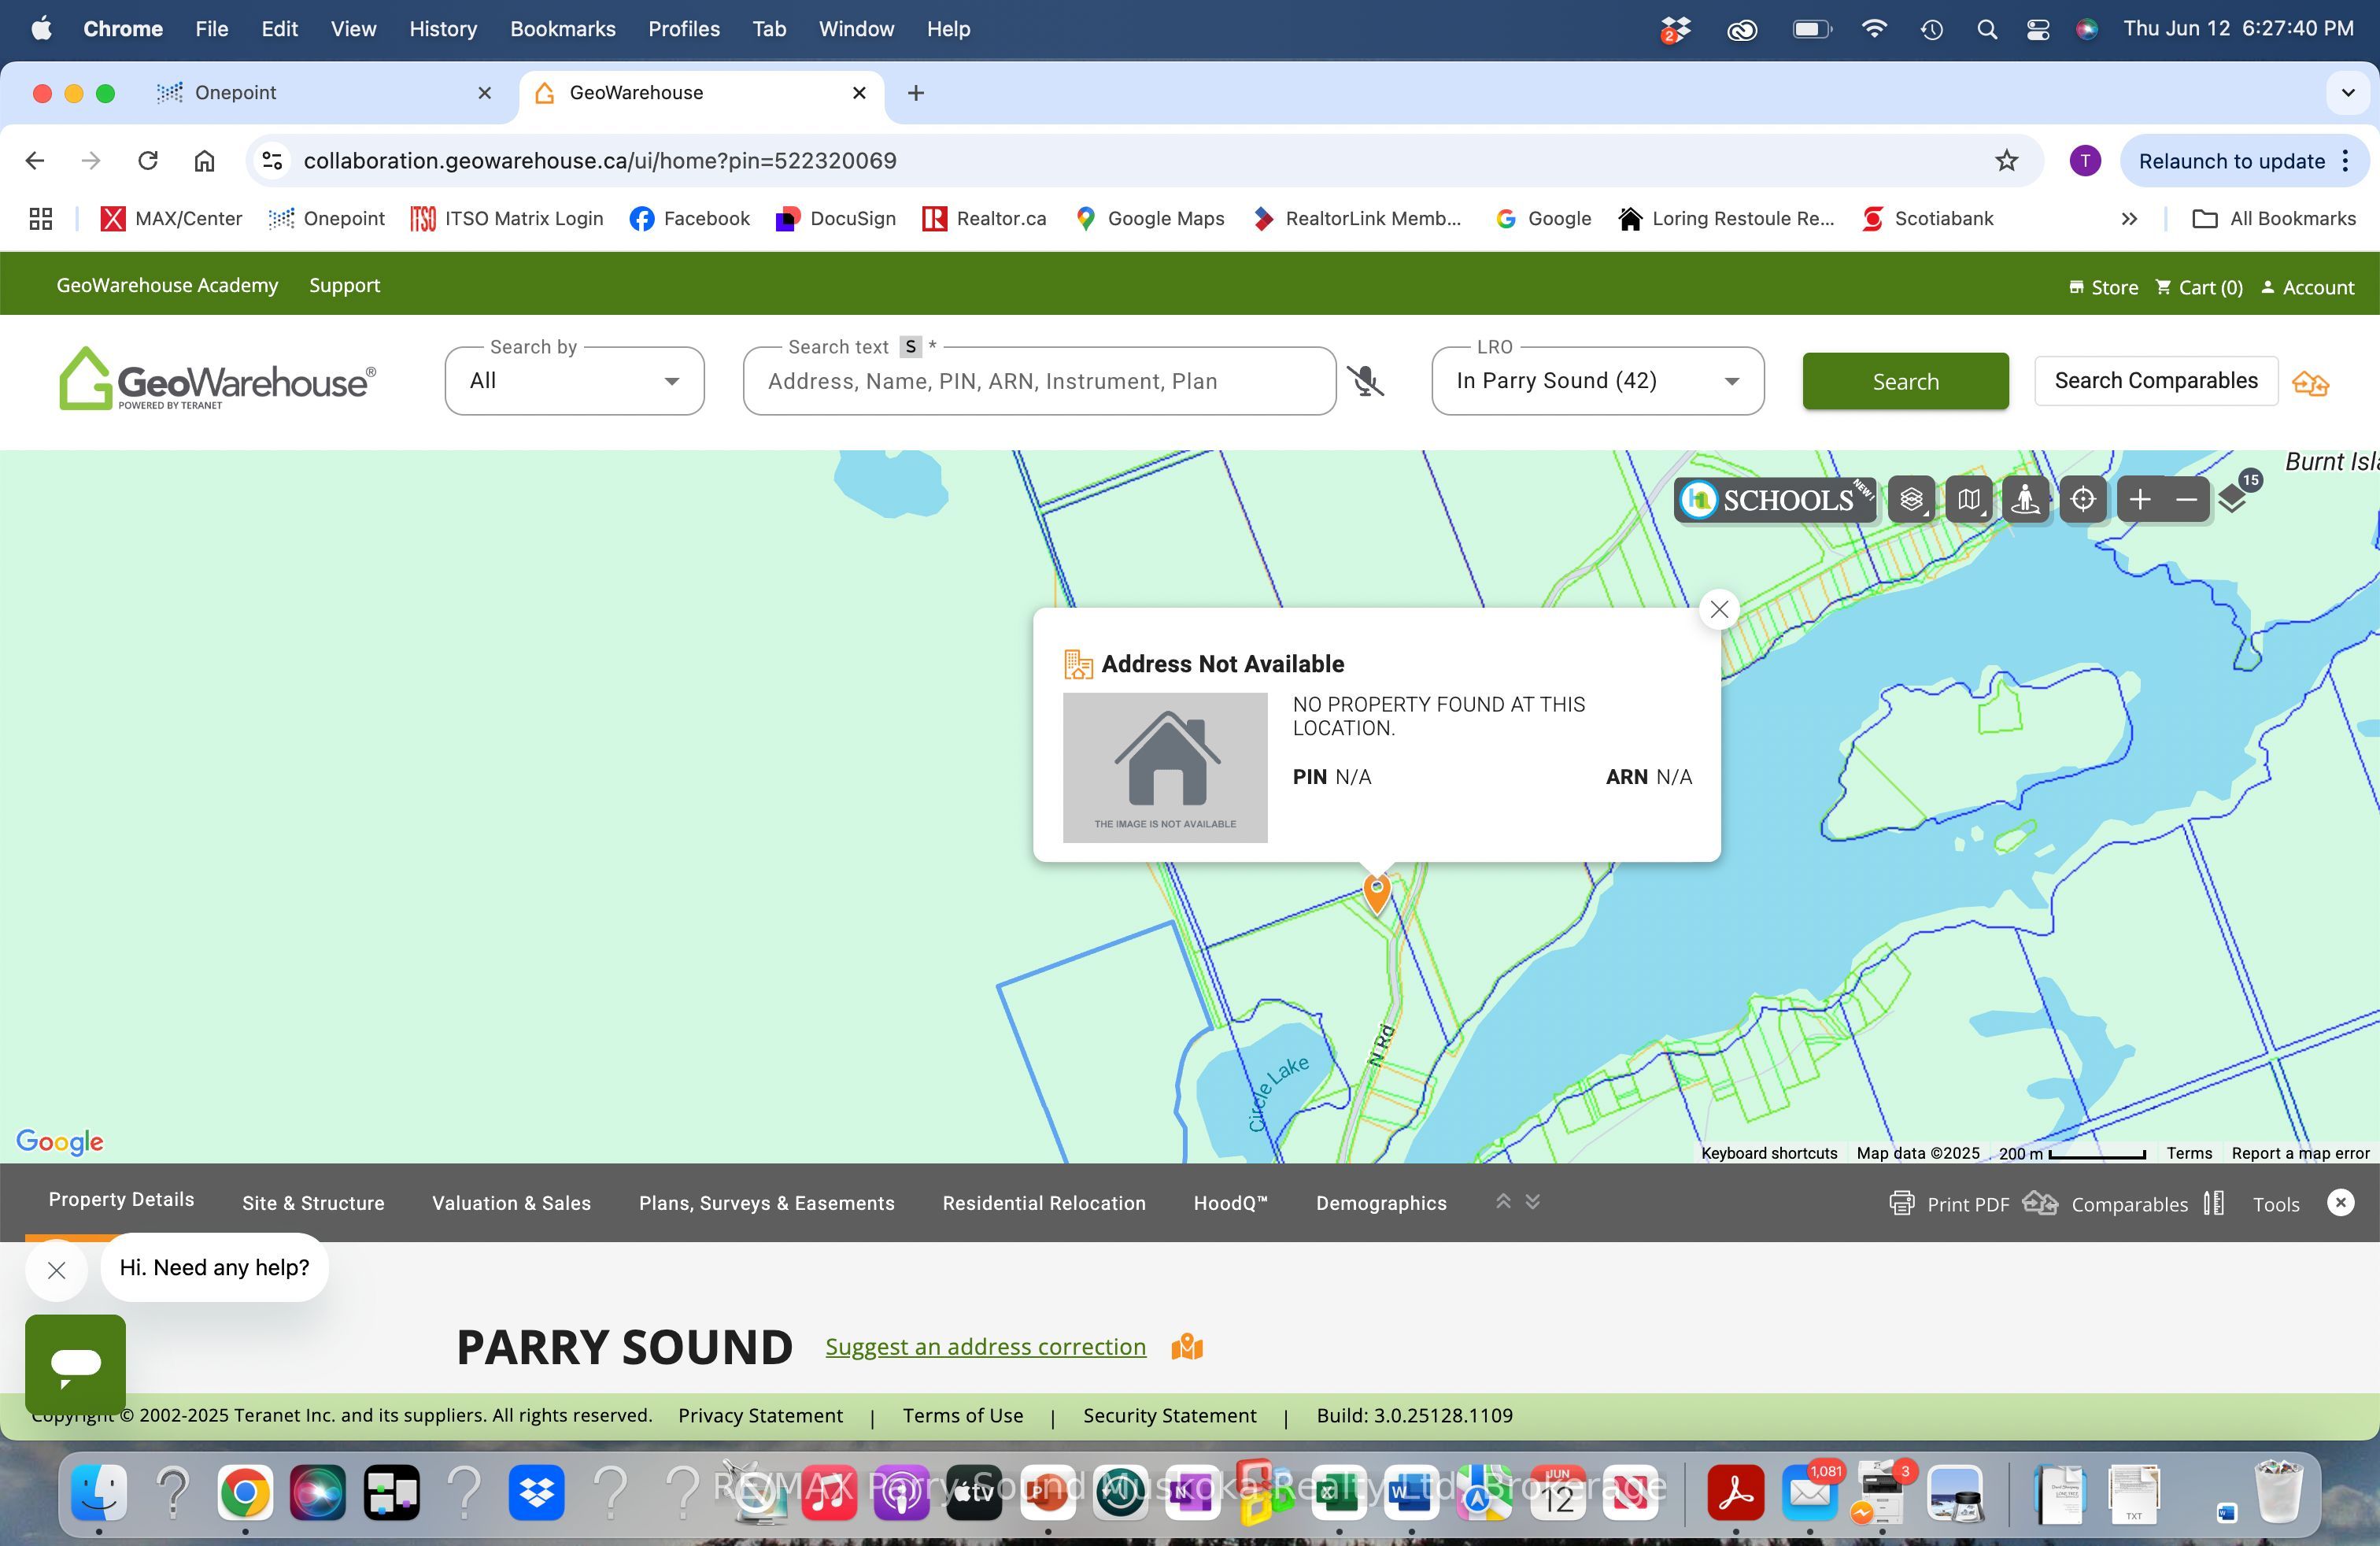Zoom out on the map
Screen dimensions: 2380x1546
click(2186, 499)
